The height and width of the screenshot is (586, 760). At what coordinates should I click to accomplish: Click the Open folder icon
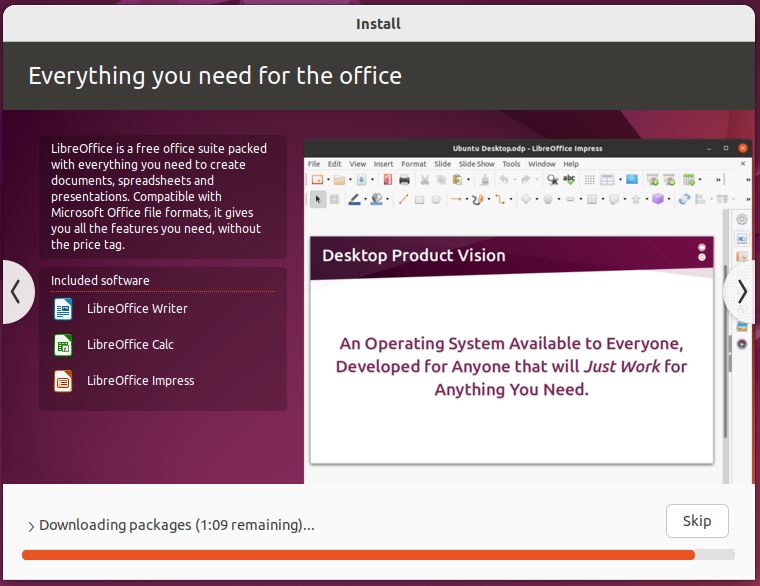coord(339,180)
